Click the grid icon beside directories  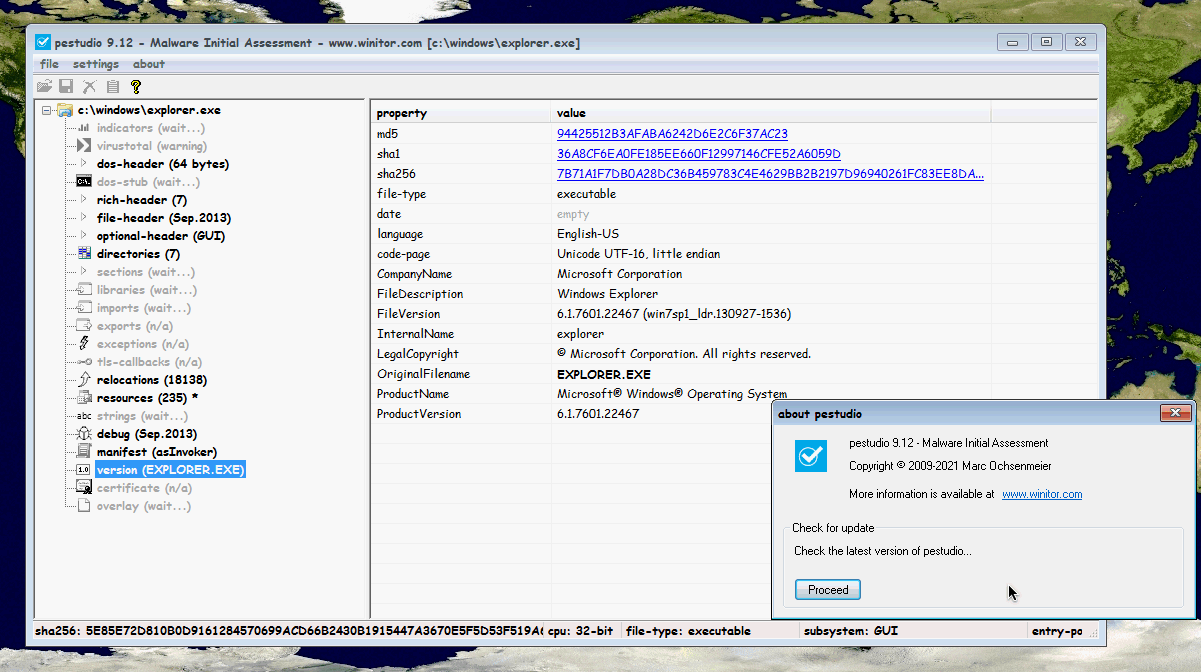coord(84,254)
